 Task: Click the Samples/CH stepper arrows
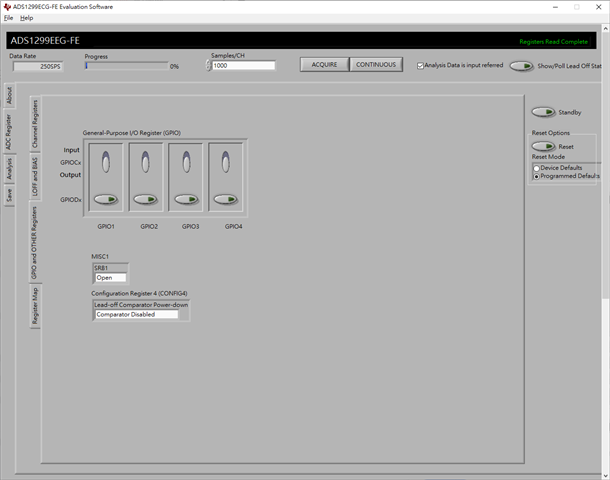(x=209, y=65)
